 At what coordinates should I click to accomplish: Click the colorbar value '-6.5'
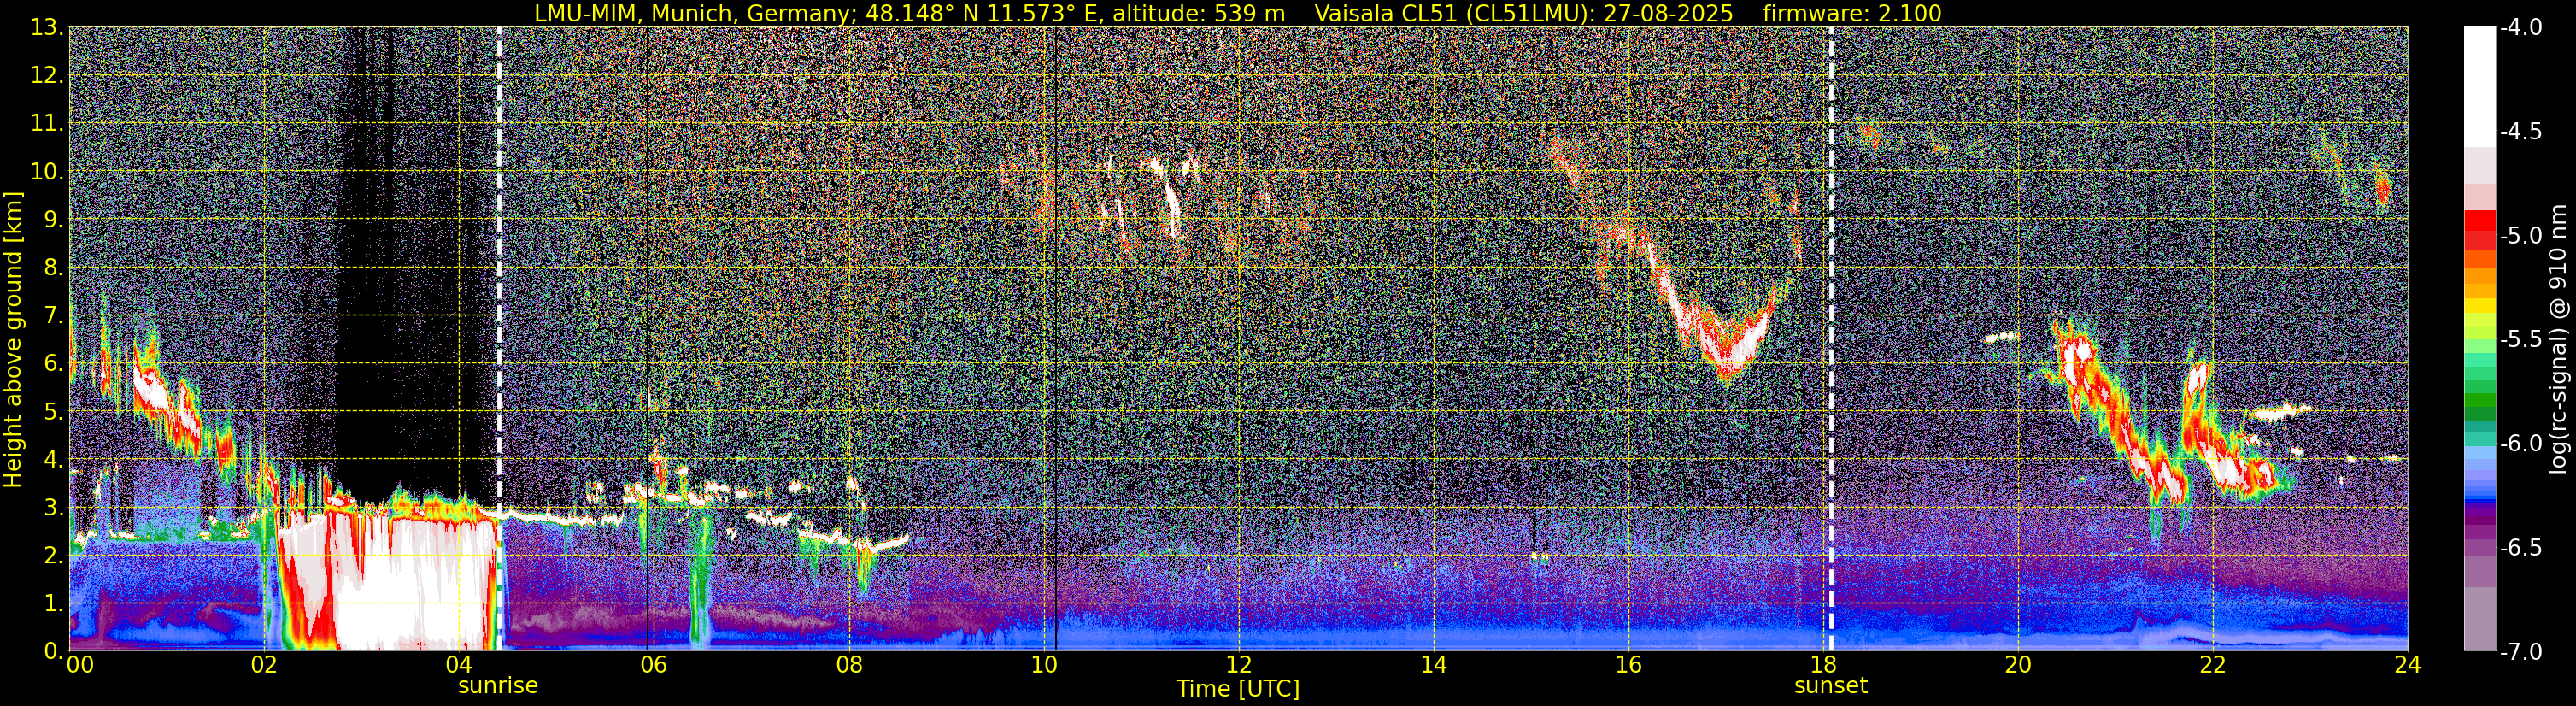[x=2521, y=547]
